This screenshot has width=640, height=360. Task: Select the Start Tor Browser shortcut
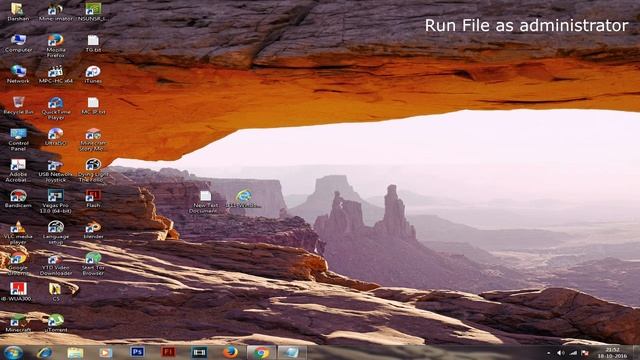pyautogui.click(x=93, y=264)
